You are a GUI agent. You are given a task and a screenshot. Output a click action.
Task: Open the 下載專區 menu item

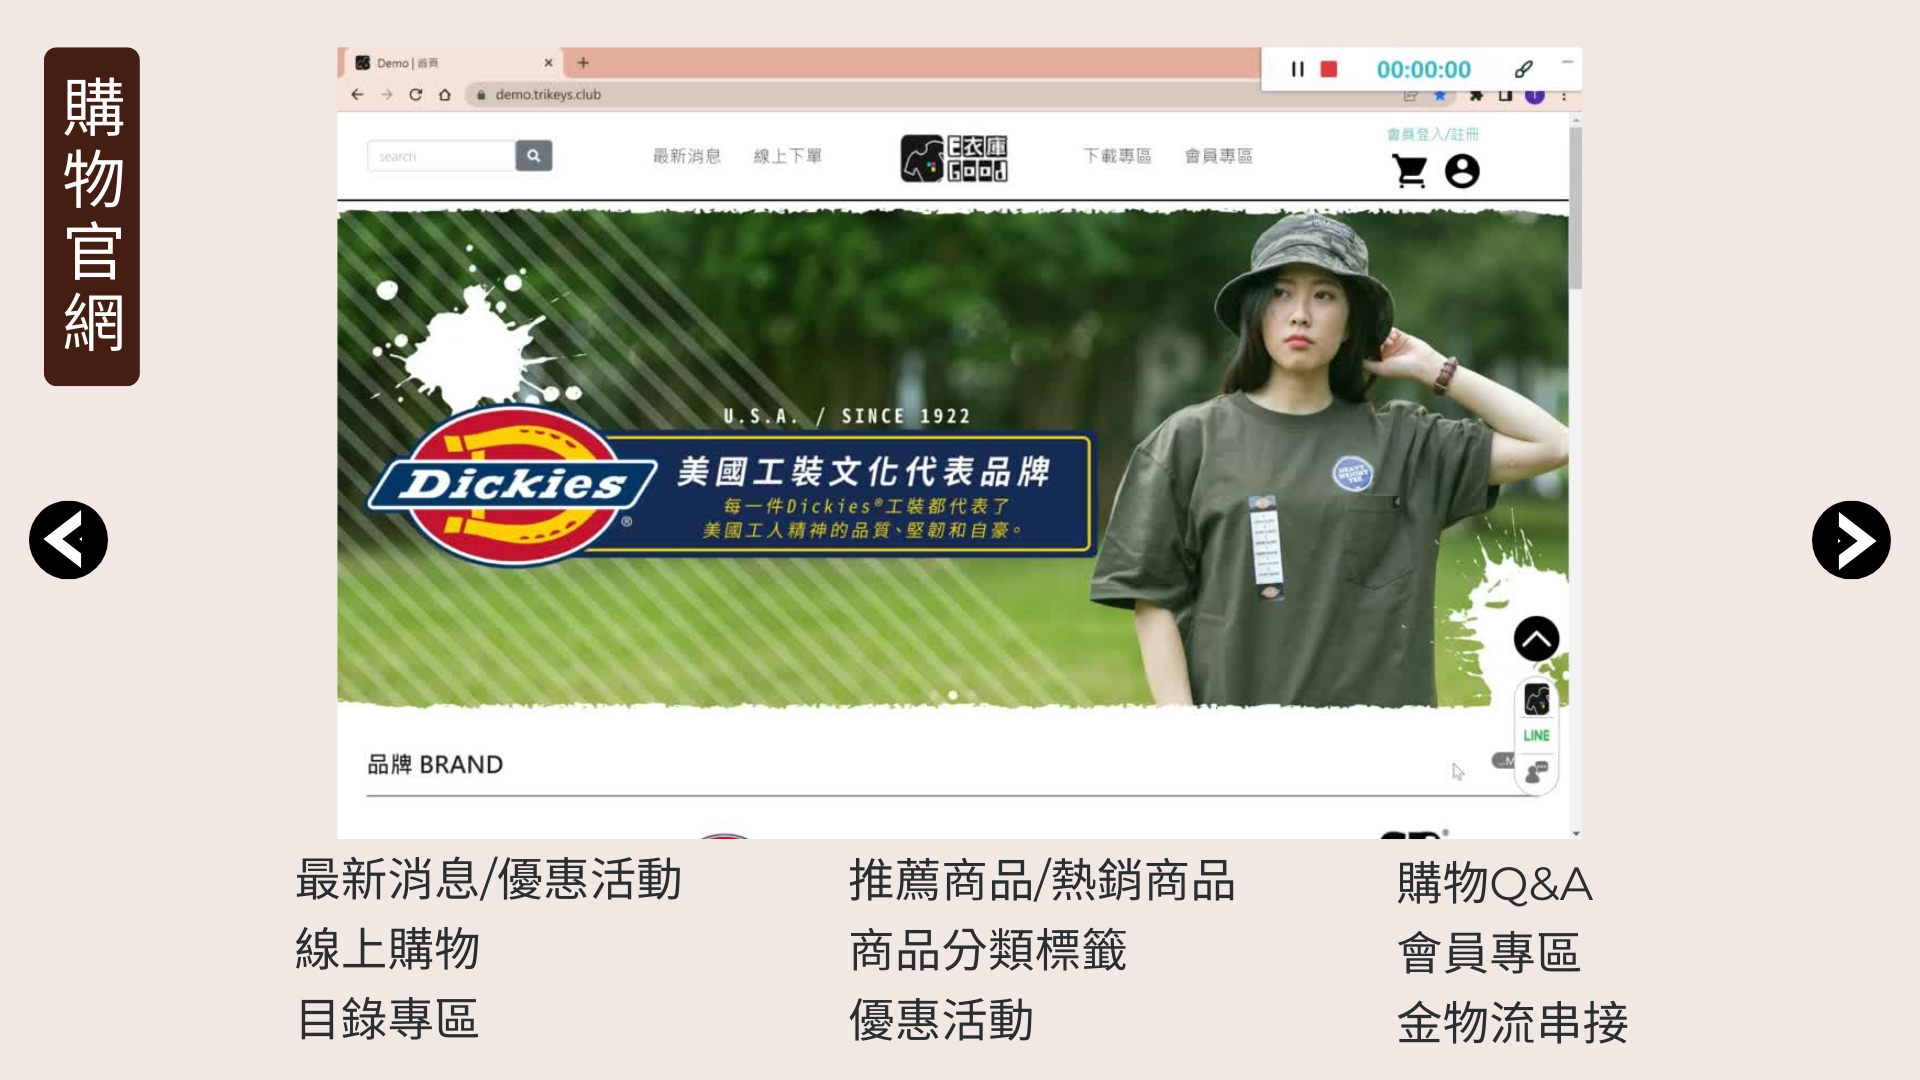pos(1118,156)
